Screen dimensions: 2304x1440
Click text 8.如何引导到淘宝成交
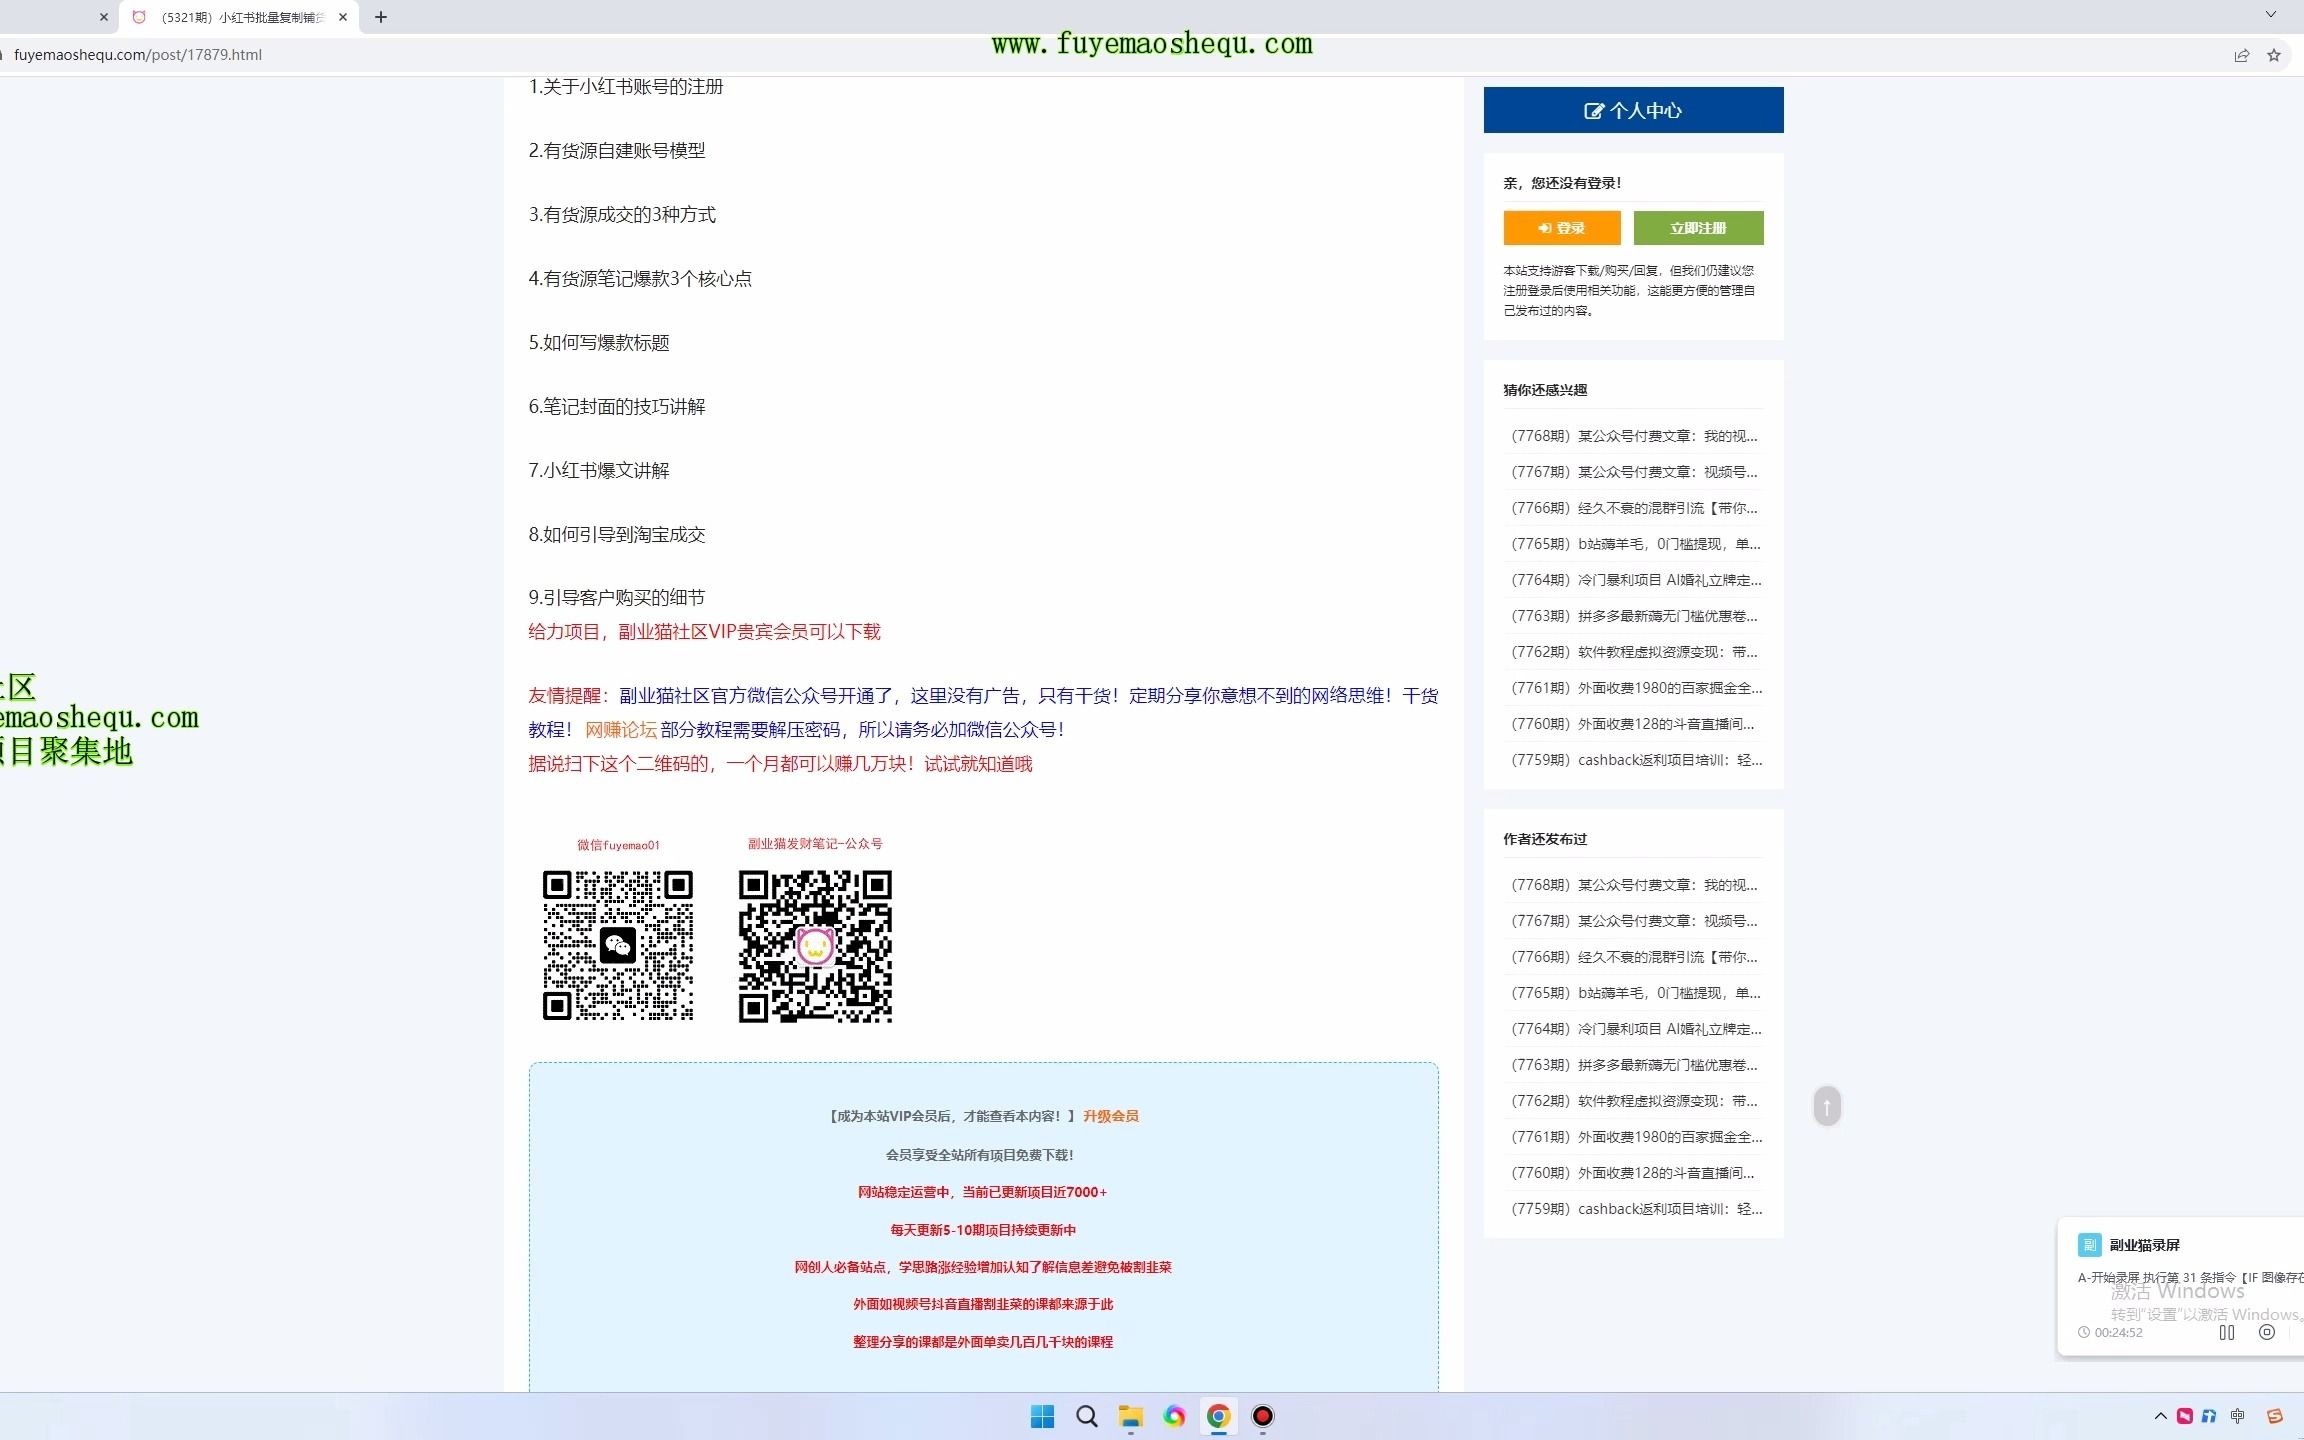pyautogui.click(x=617, y=535)
